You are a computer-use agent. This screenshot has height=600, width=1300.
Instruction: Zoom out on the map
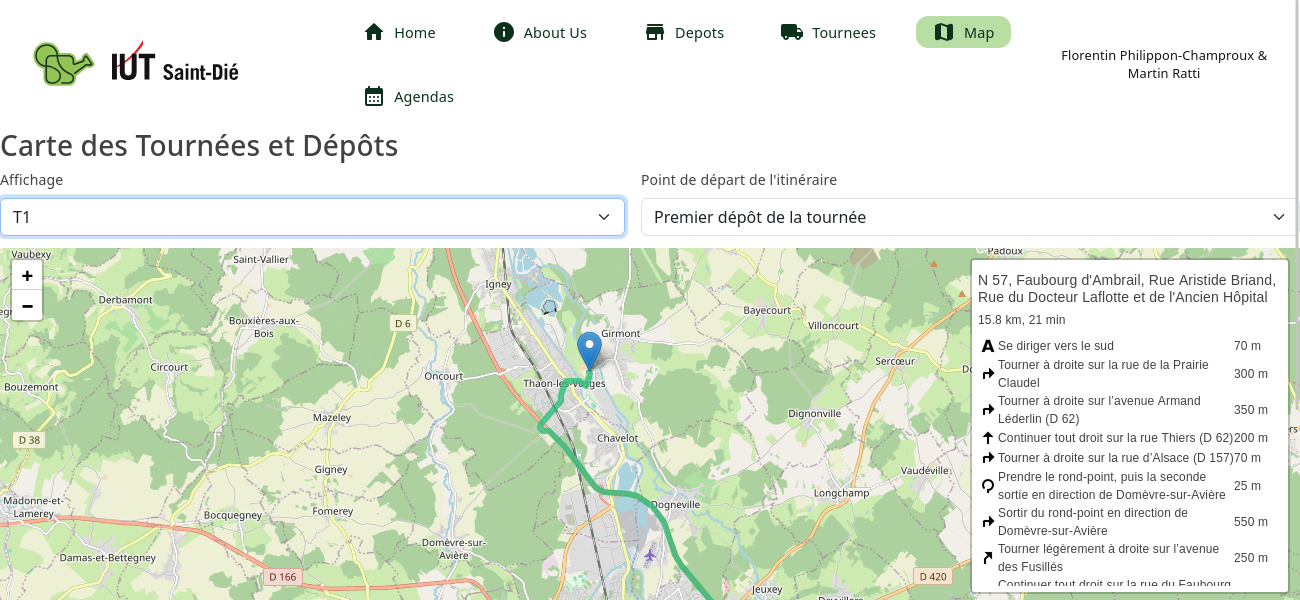point(27,305)
